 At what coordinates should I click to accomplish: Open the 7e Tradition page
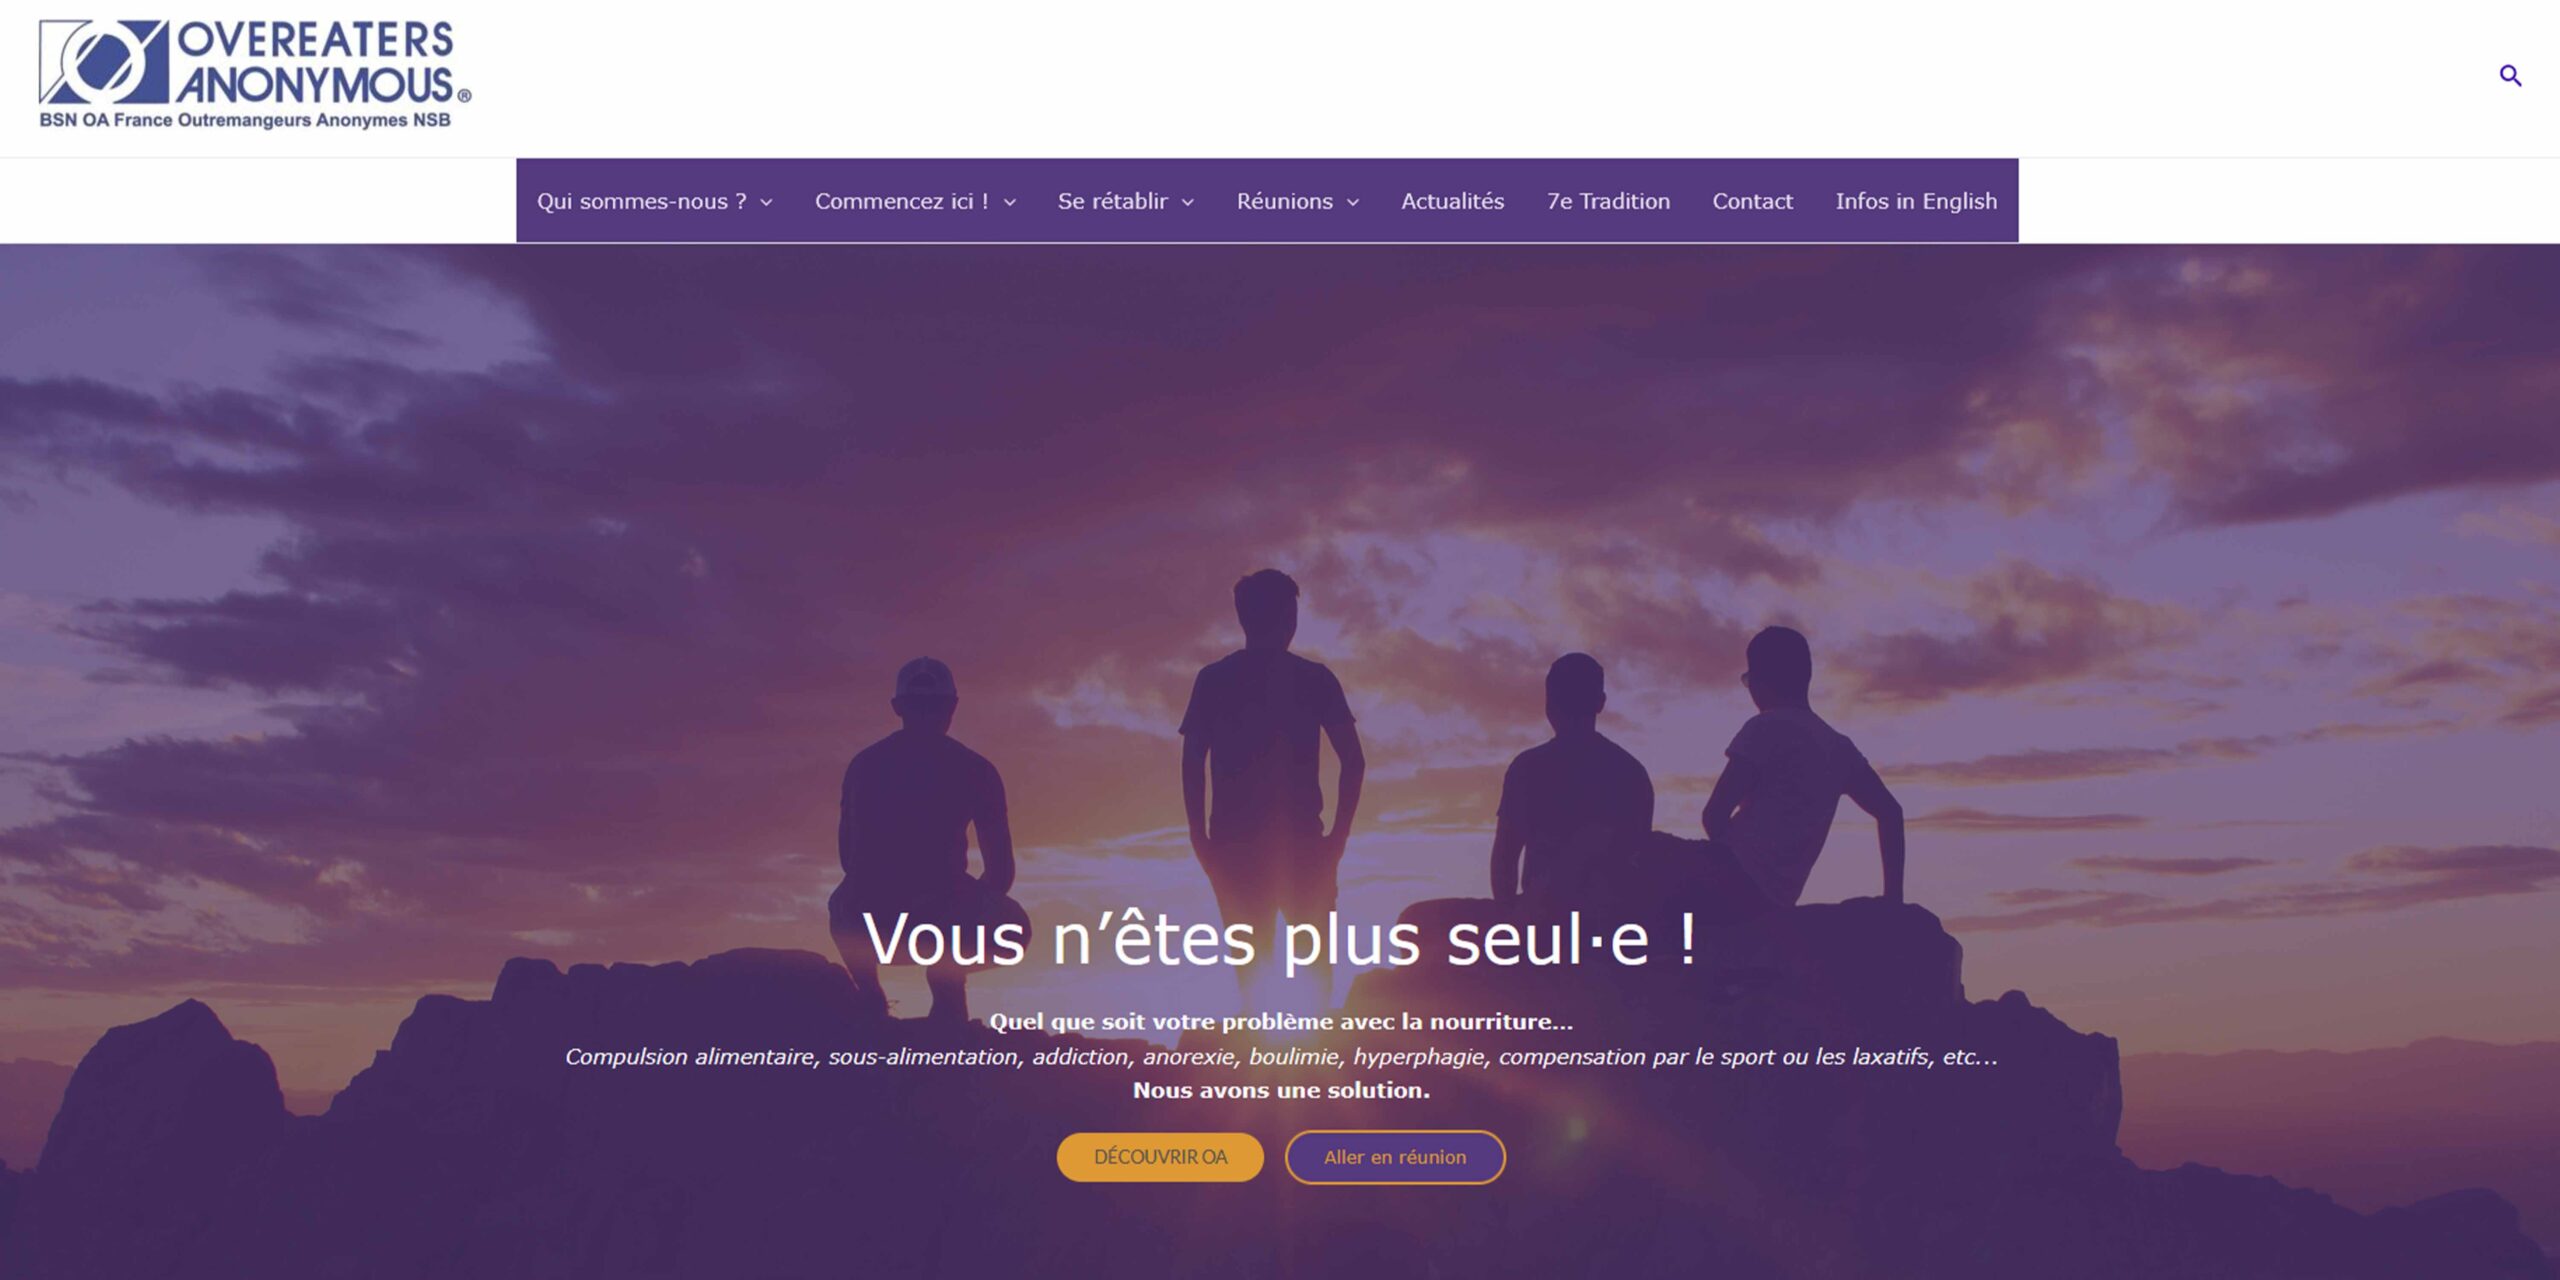click(1608, 201)
